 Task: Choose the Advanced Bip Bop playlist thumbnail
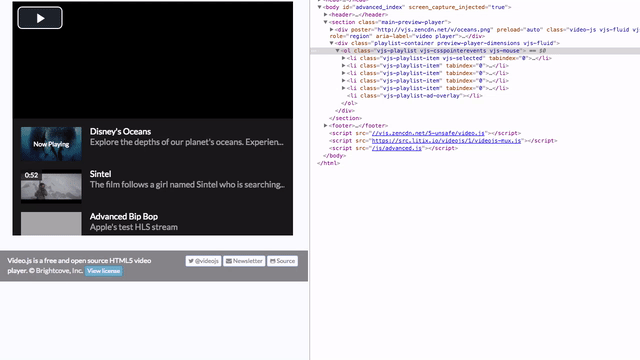point(51,223)
